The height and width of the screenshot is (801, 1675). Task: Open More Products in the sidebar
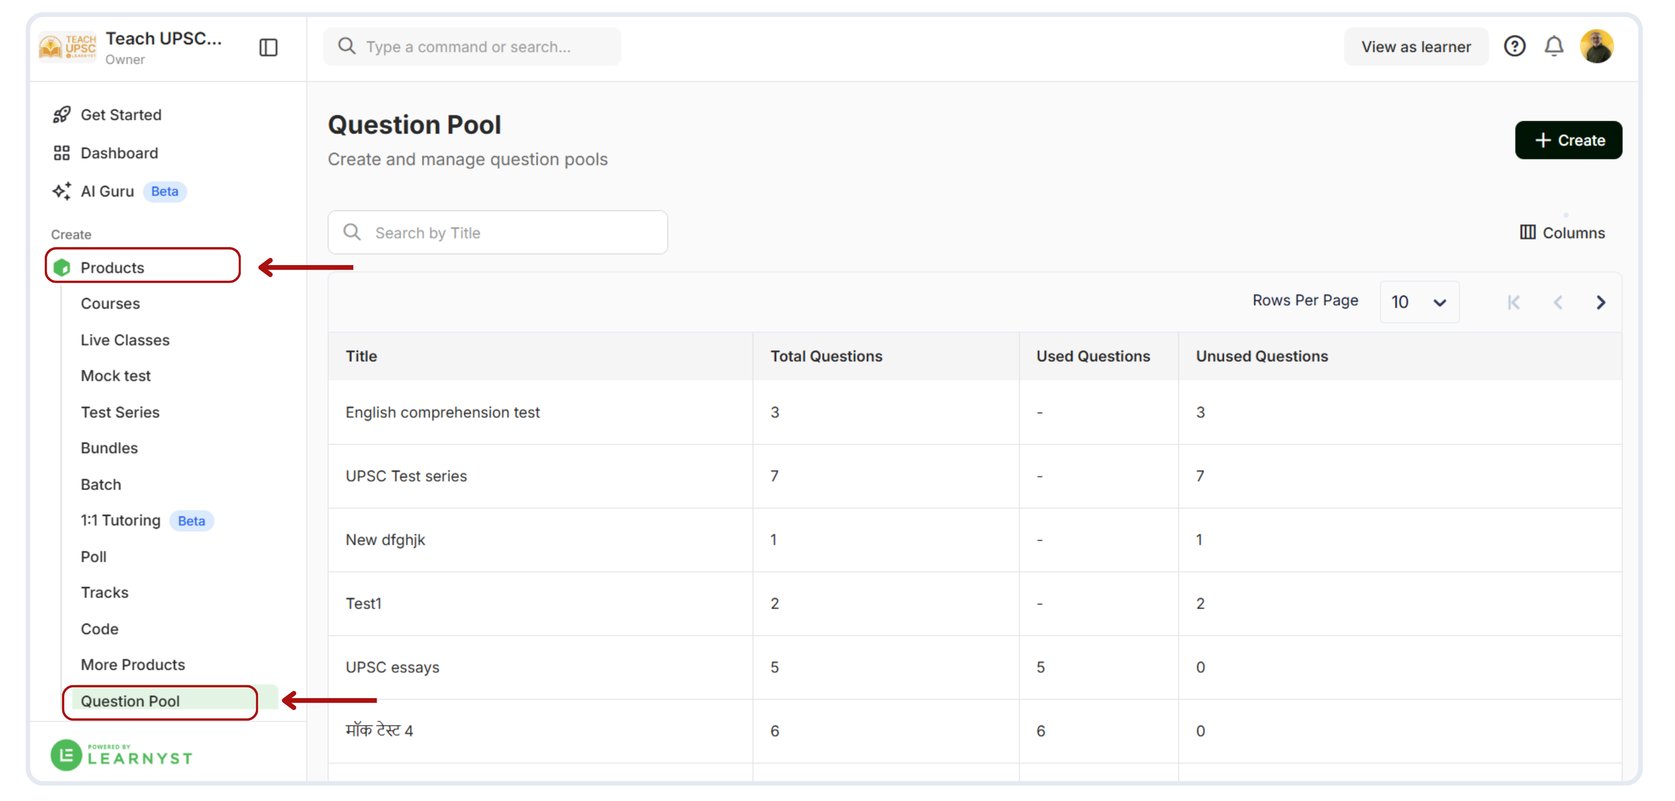133,665
